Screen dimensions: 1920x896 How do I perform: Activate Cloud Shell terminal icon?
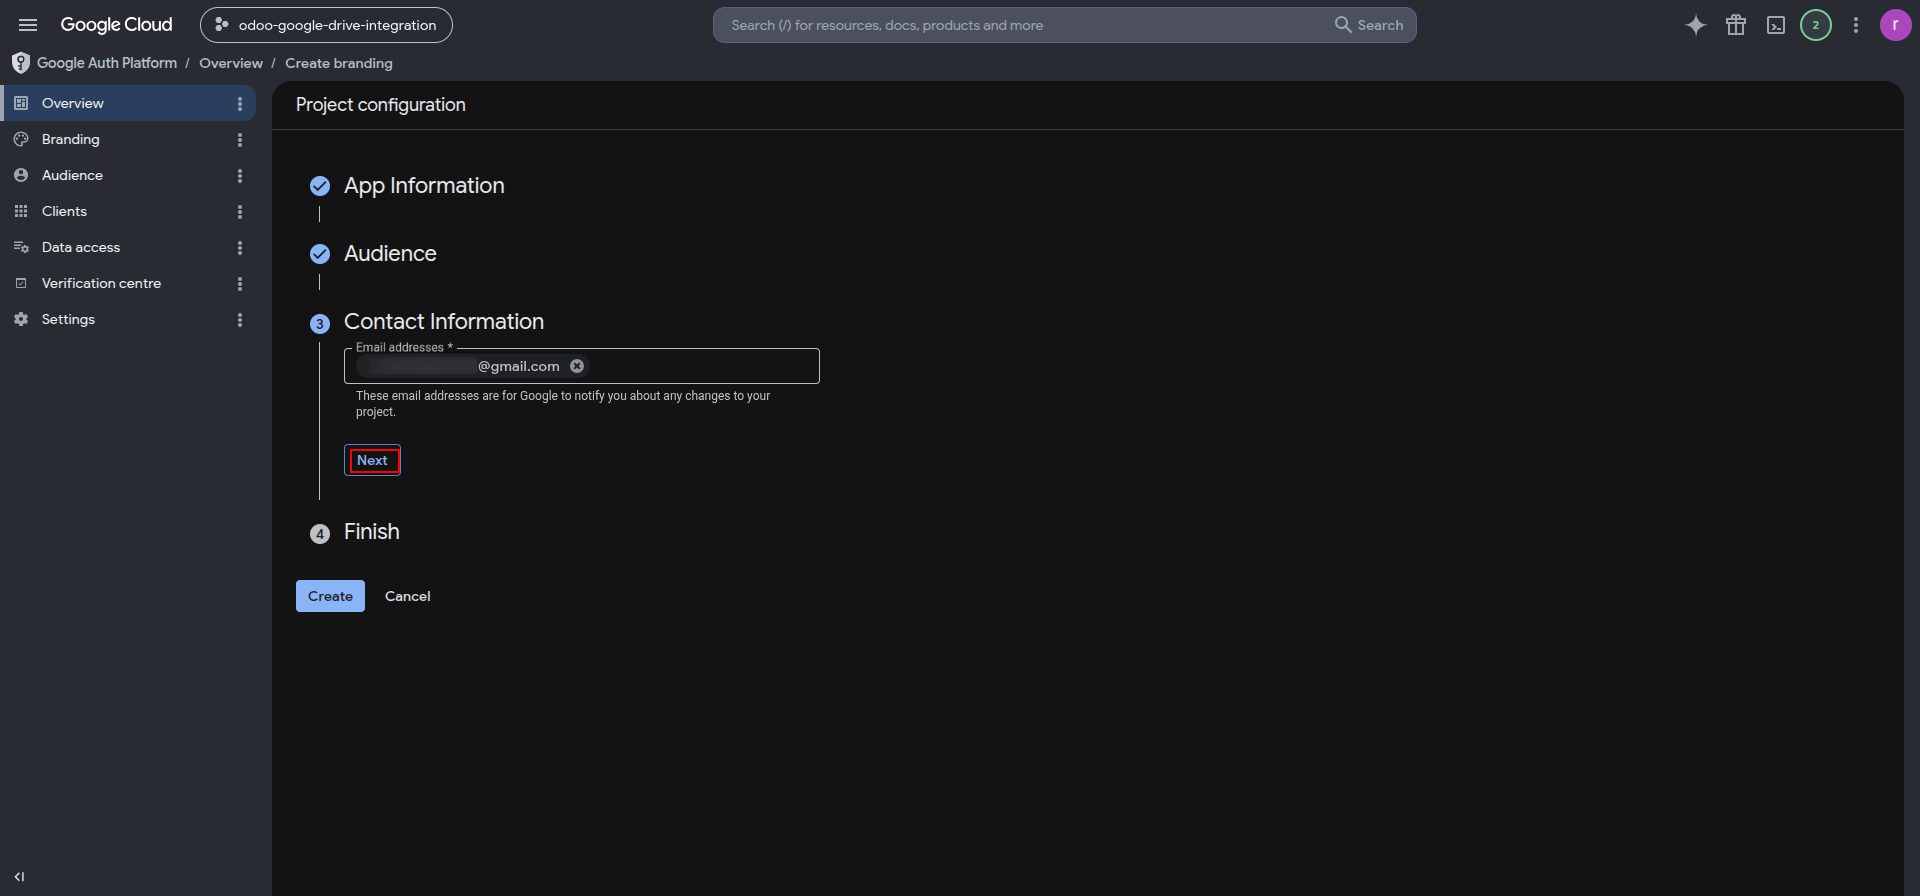click(x=1776, y=25)
